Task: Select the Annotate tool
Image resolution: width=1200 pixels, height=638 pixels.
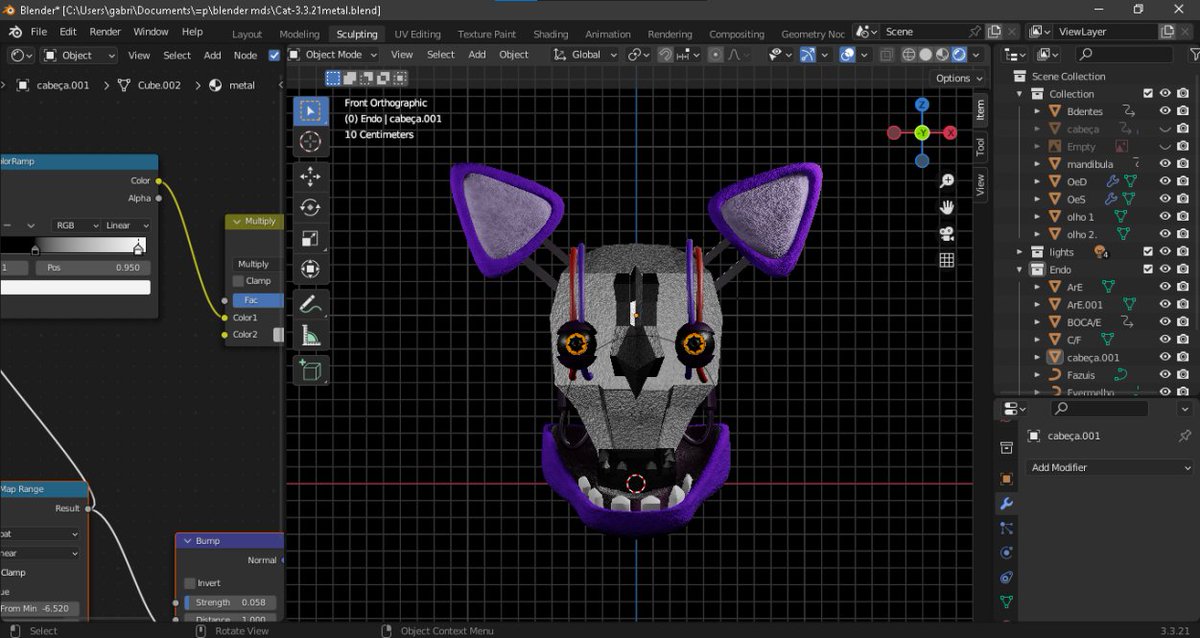Action: coord(310,303)
